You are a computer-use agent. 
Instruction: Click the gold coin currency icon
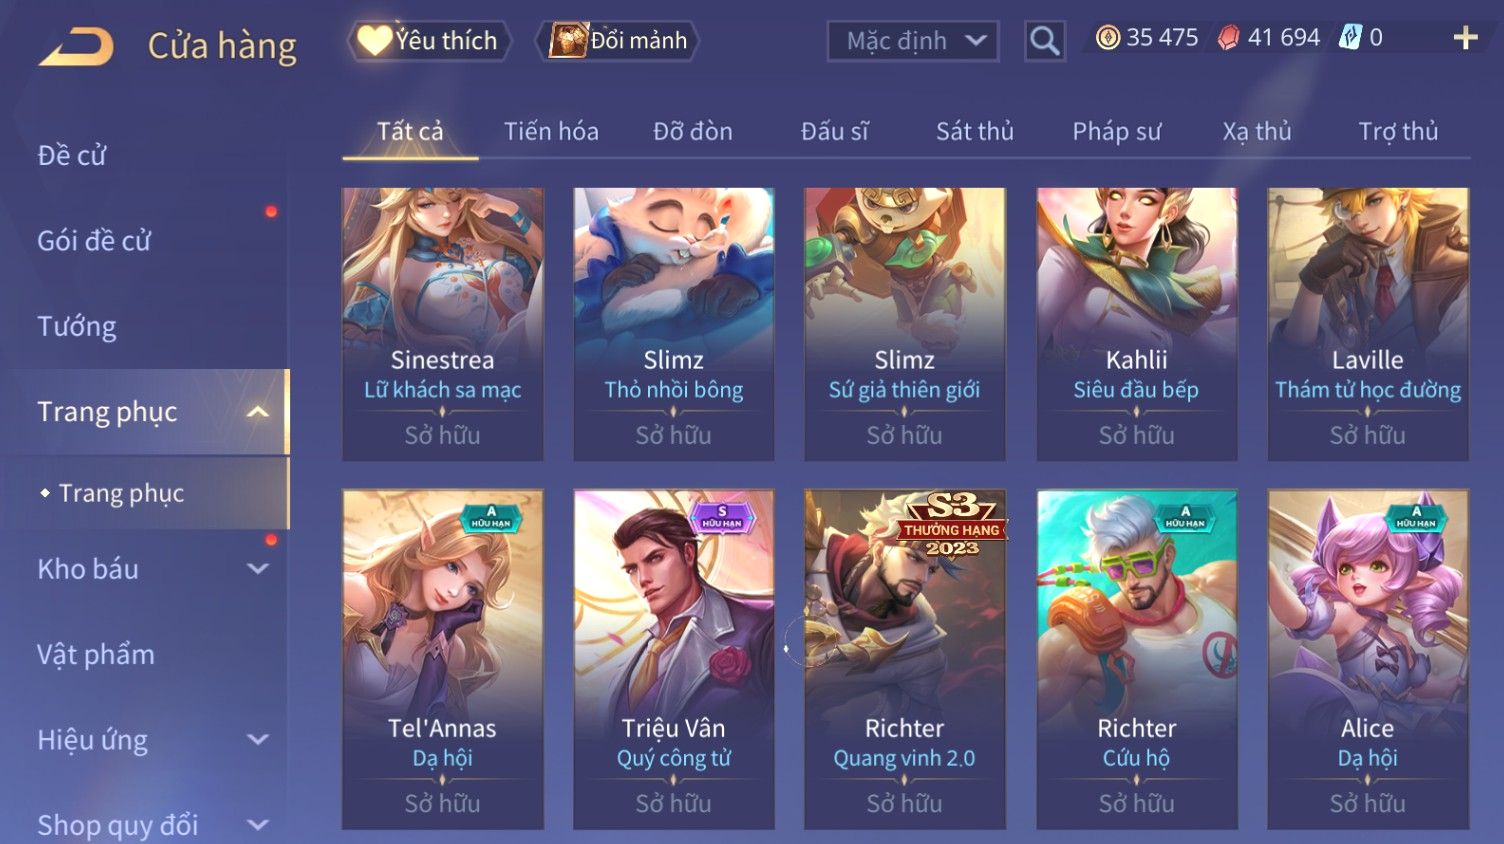(1107, 38)
